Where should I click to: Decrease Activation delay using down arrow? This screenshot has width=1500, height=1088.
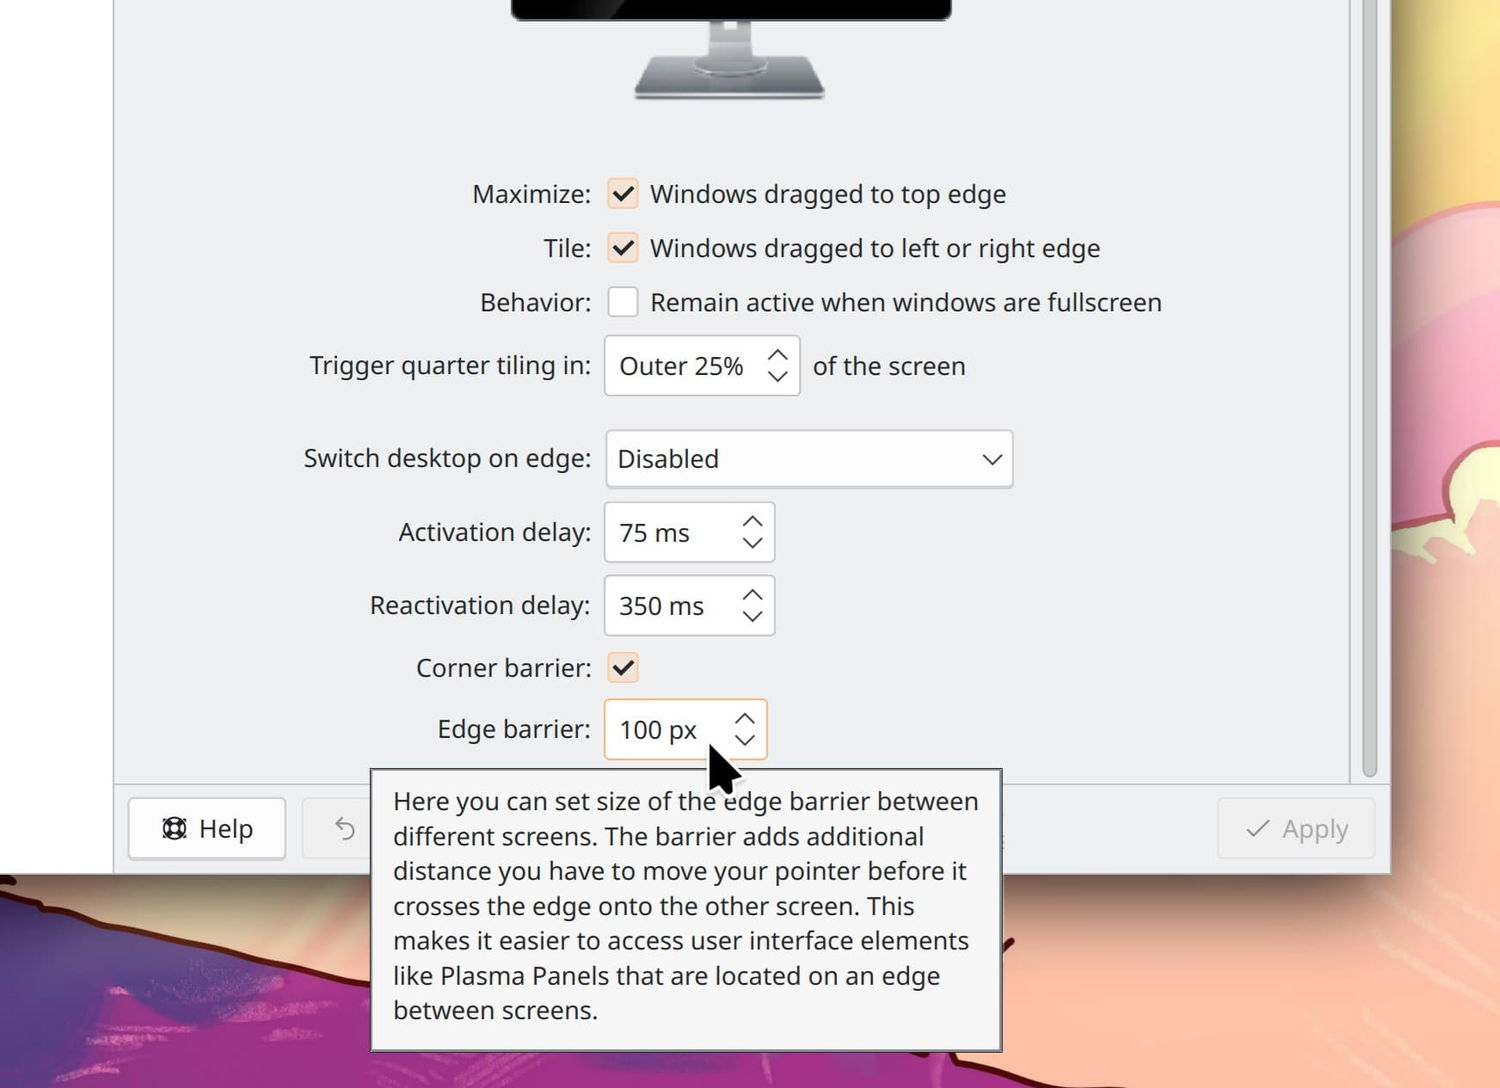tap(753, 543)
